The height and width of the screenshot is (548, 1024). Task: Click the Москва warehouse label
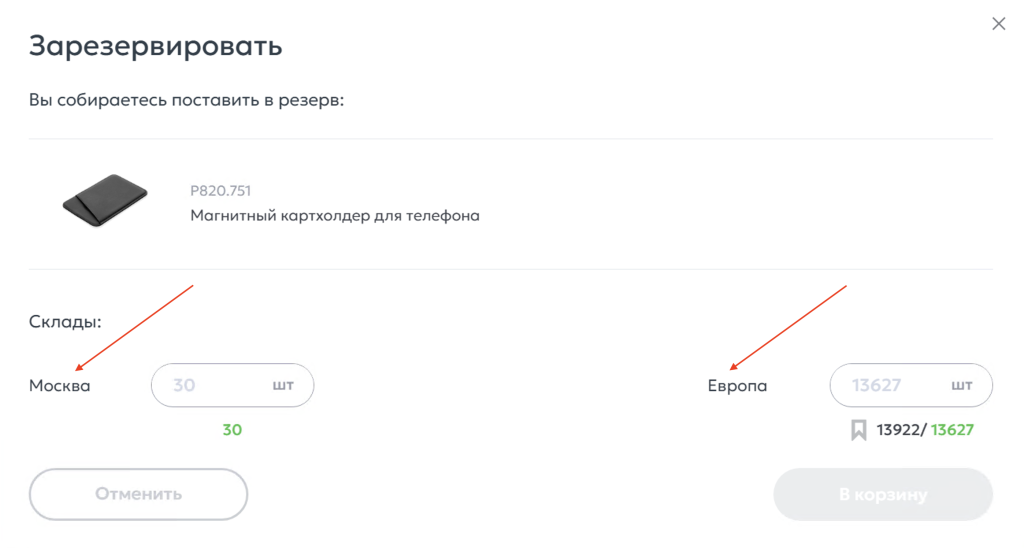(60, 386)
